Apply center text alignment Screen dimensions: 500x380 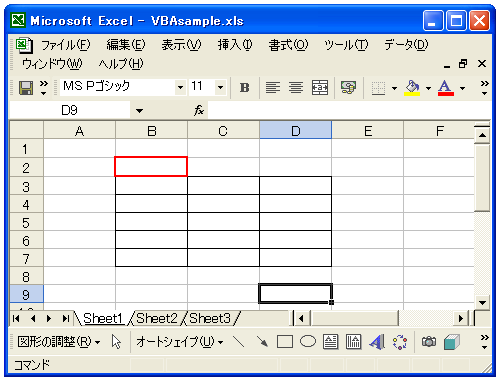296,88
